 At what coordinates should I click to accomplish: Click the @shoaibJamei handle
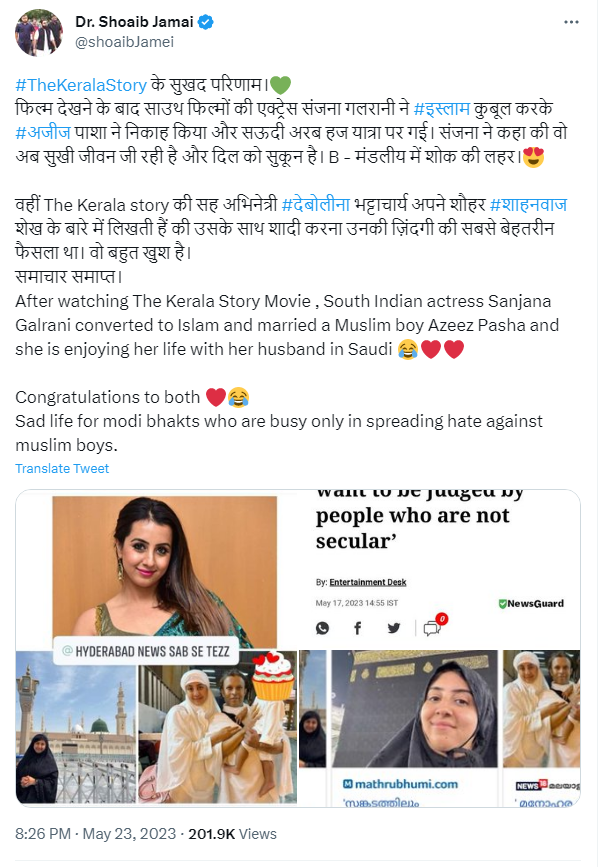click(124, 42)
